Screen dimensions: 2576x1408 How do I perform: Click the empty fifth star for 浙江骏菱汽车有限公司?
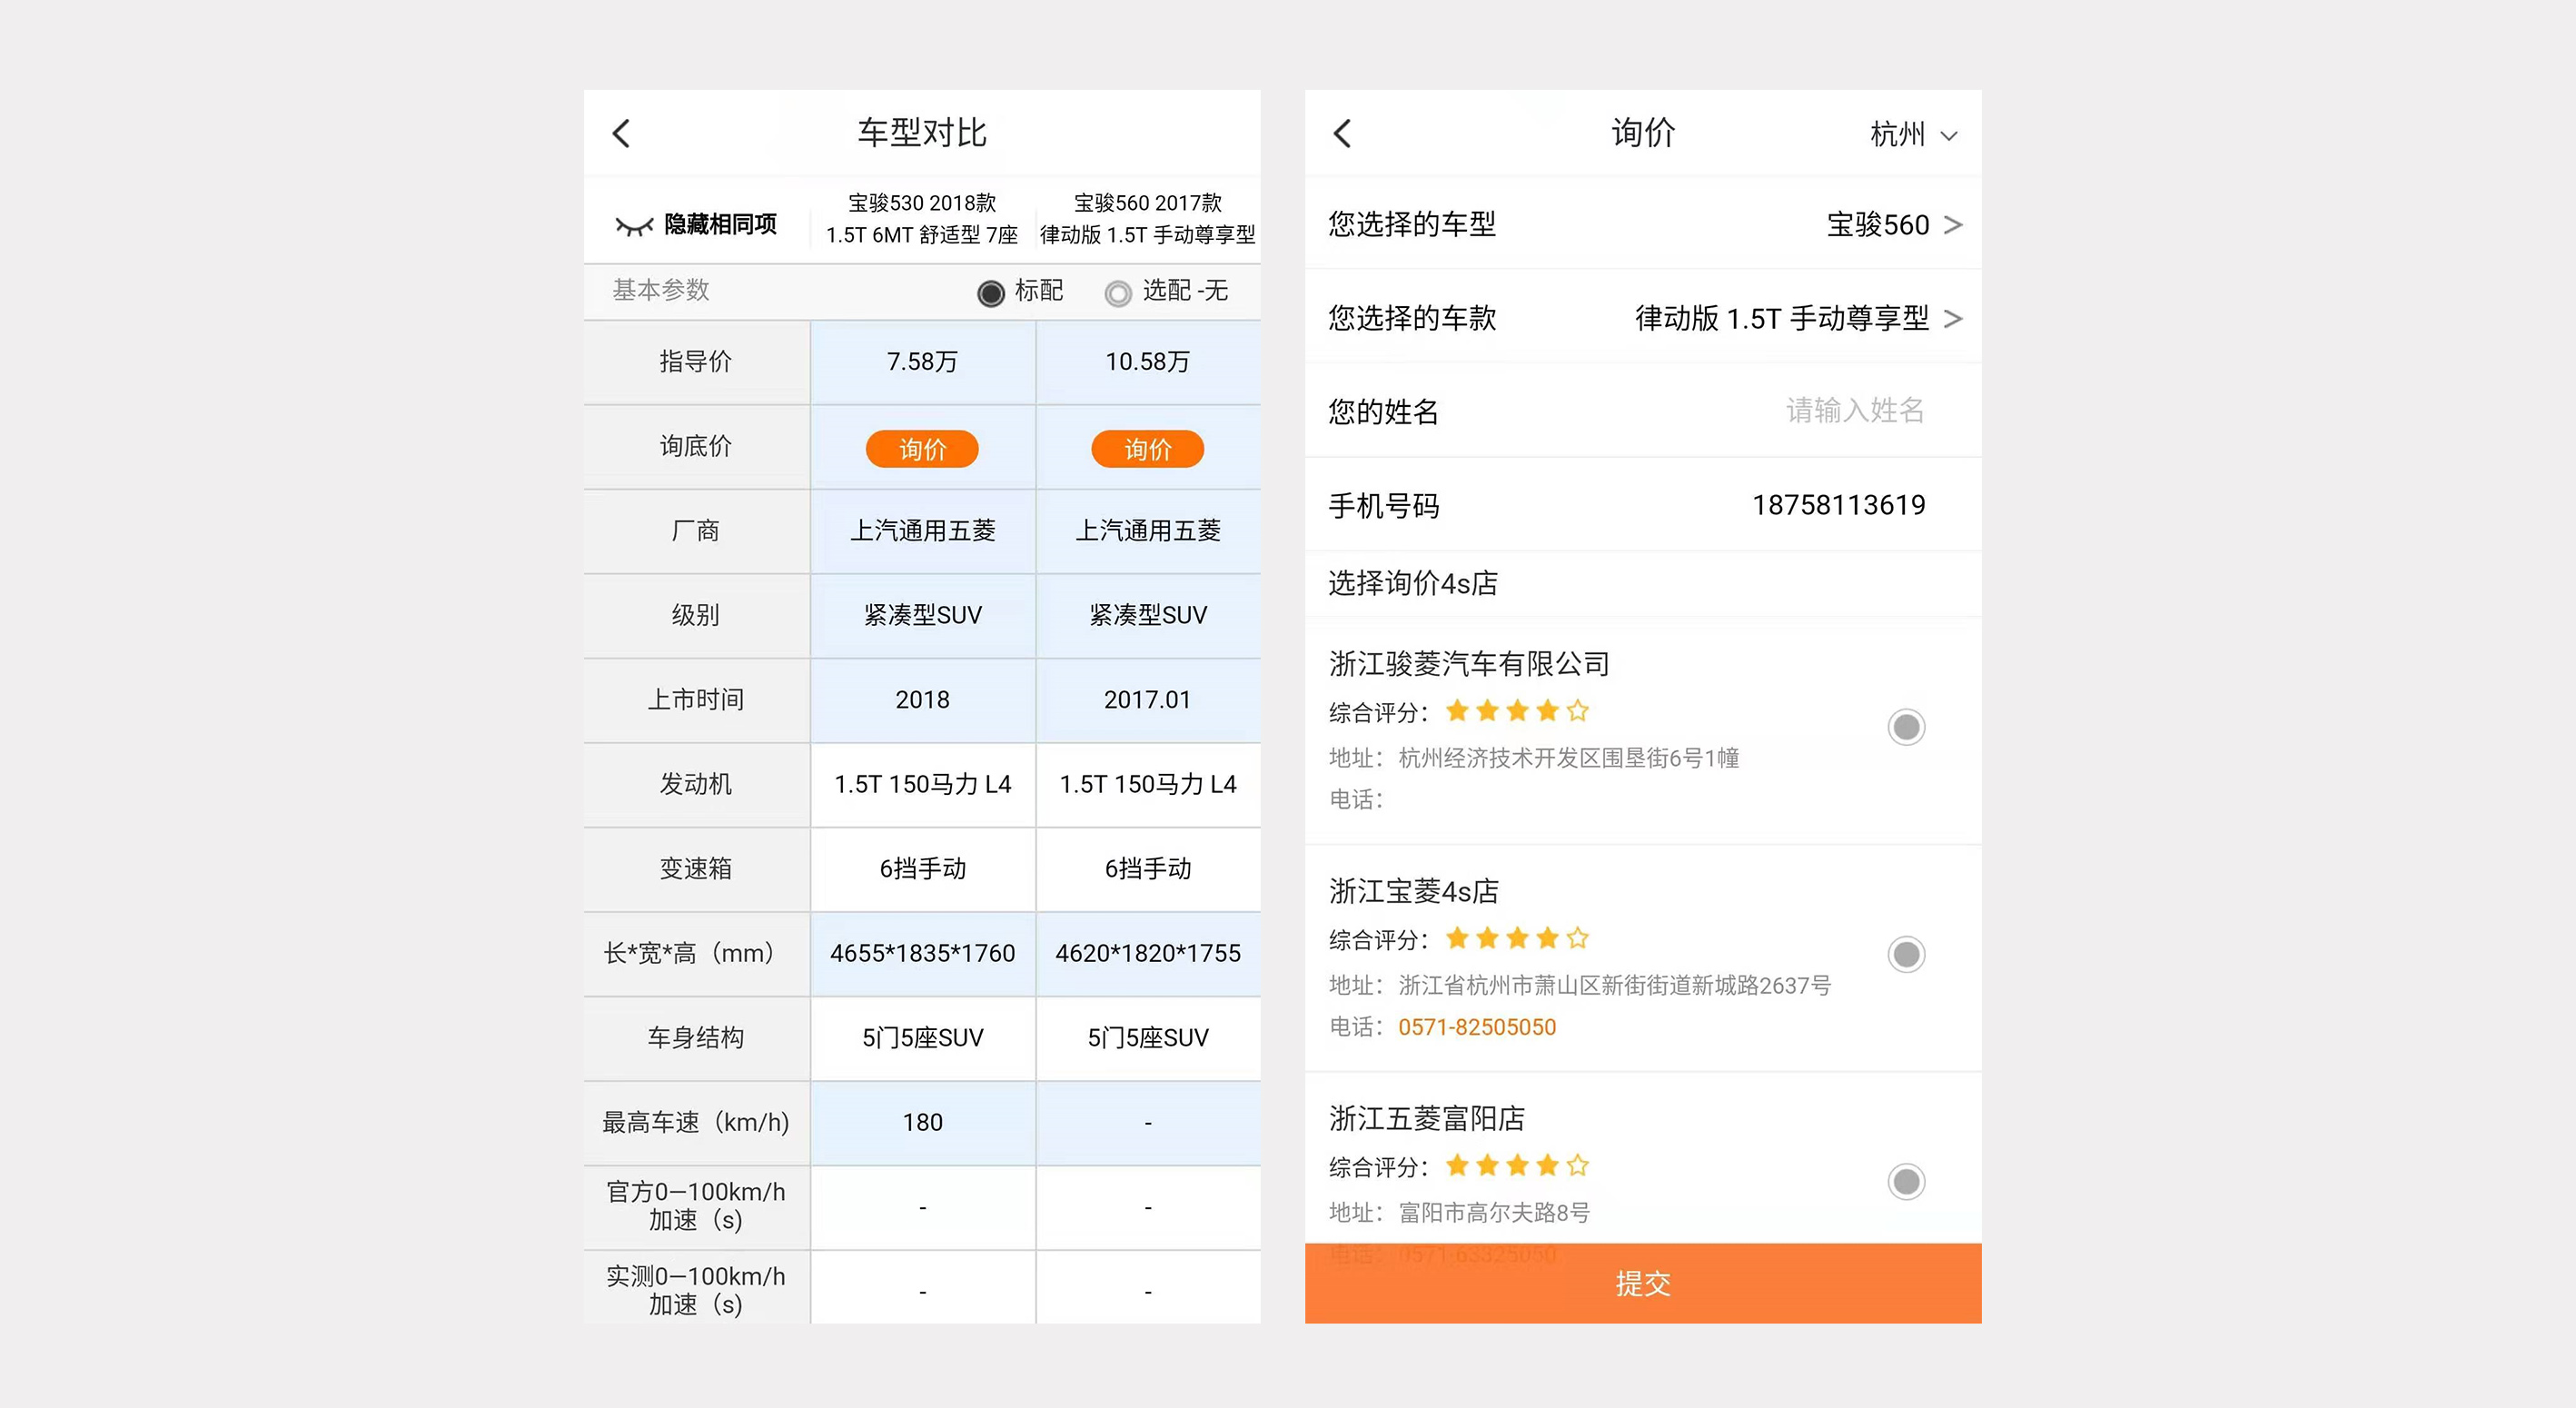1578,710
